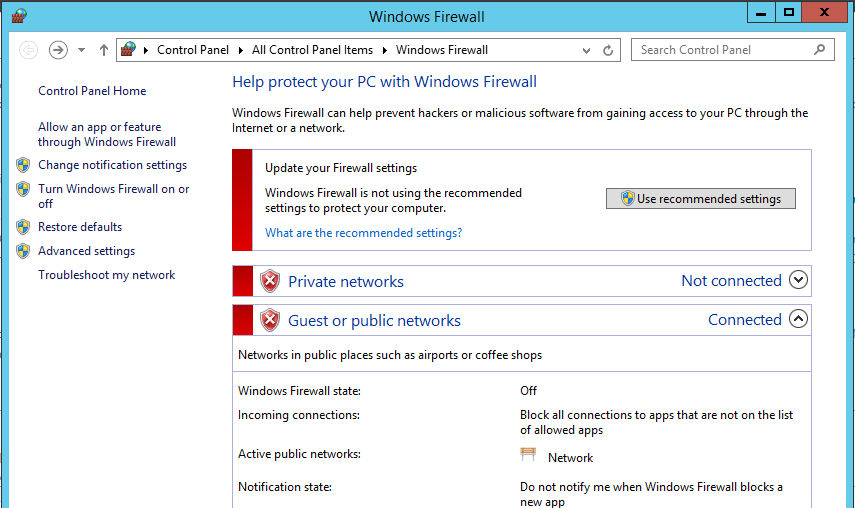This screenshot has height=508, width=855.
Task: Click Use recommended settings button
Action: tap(701, 198)
